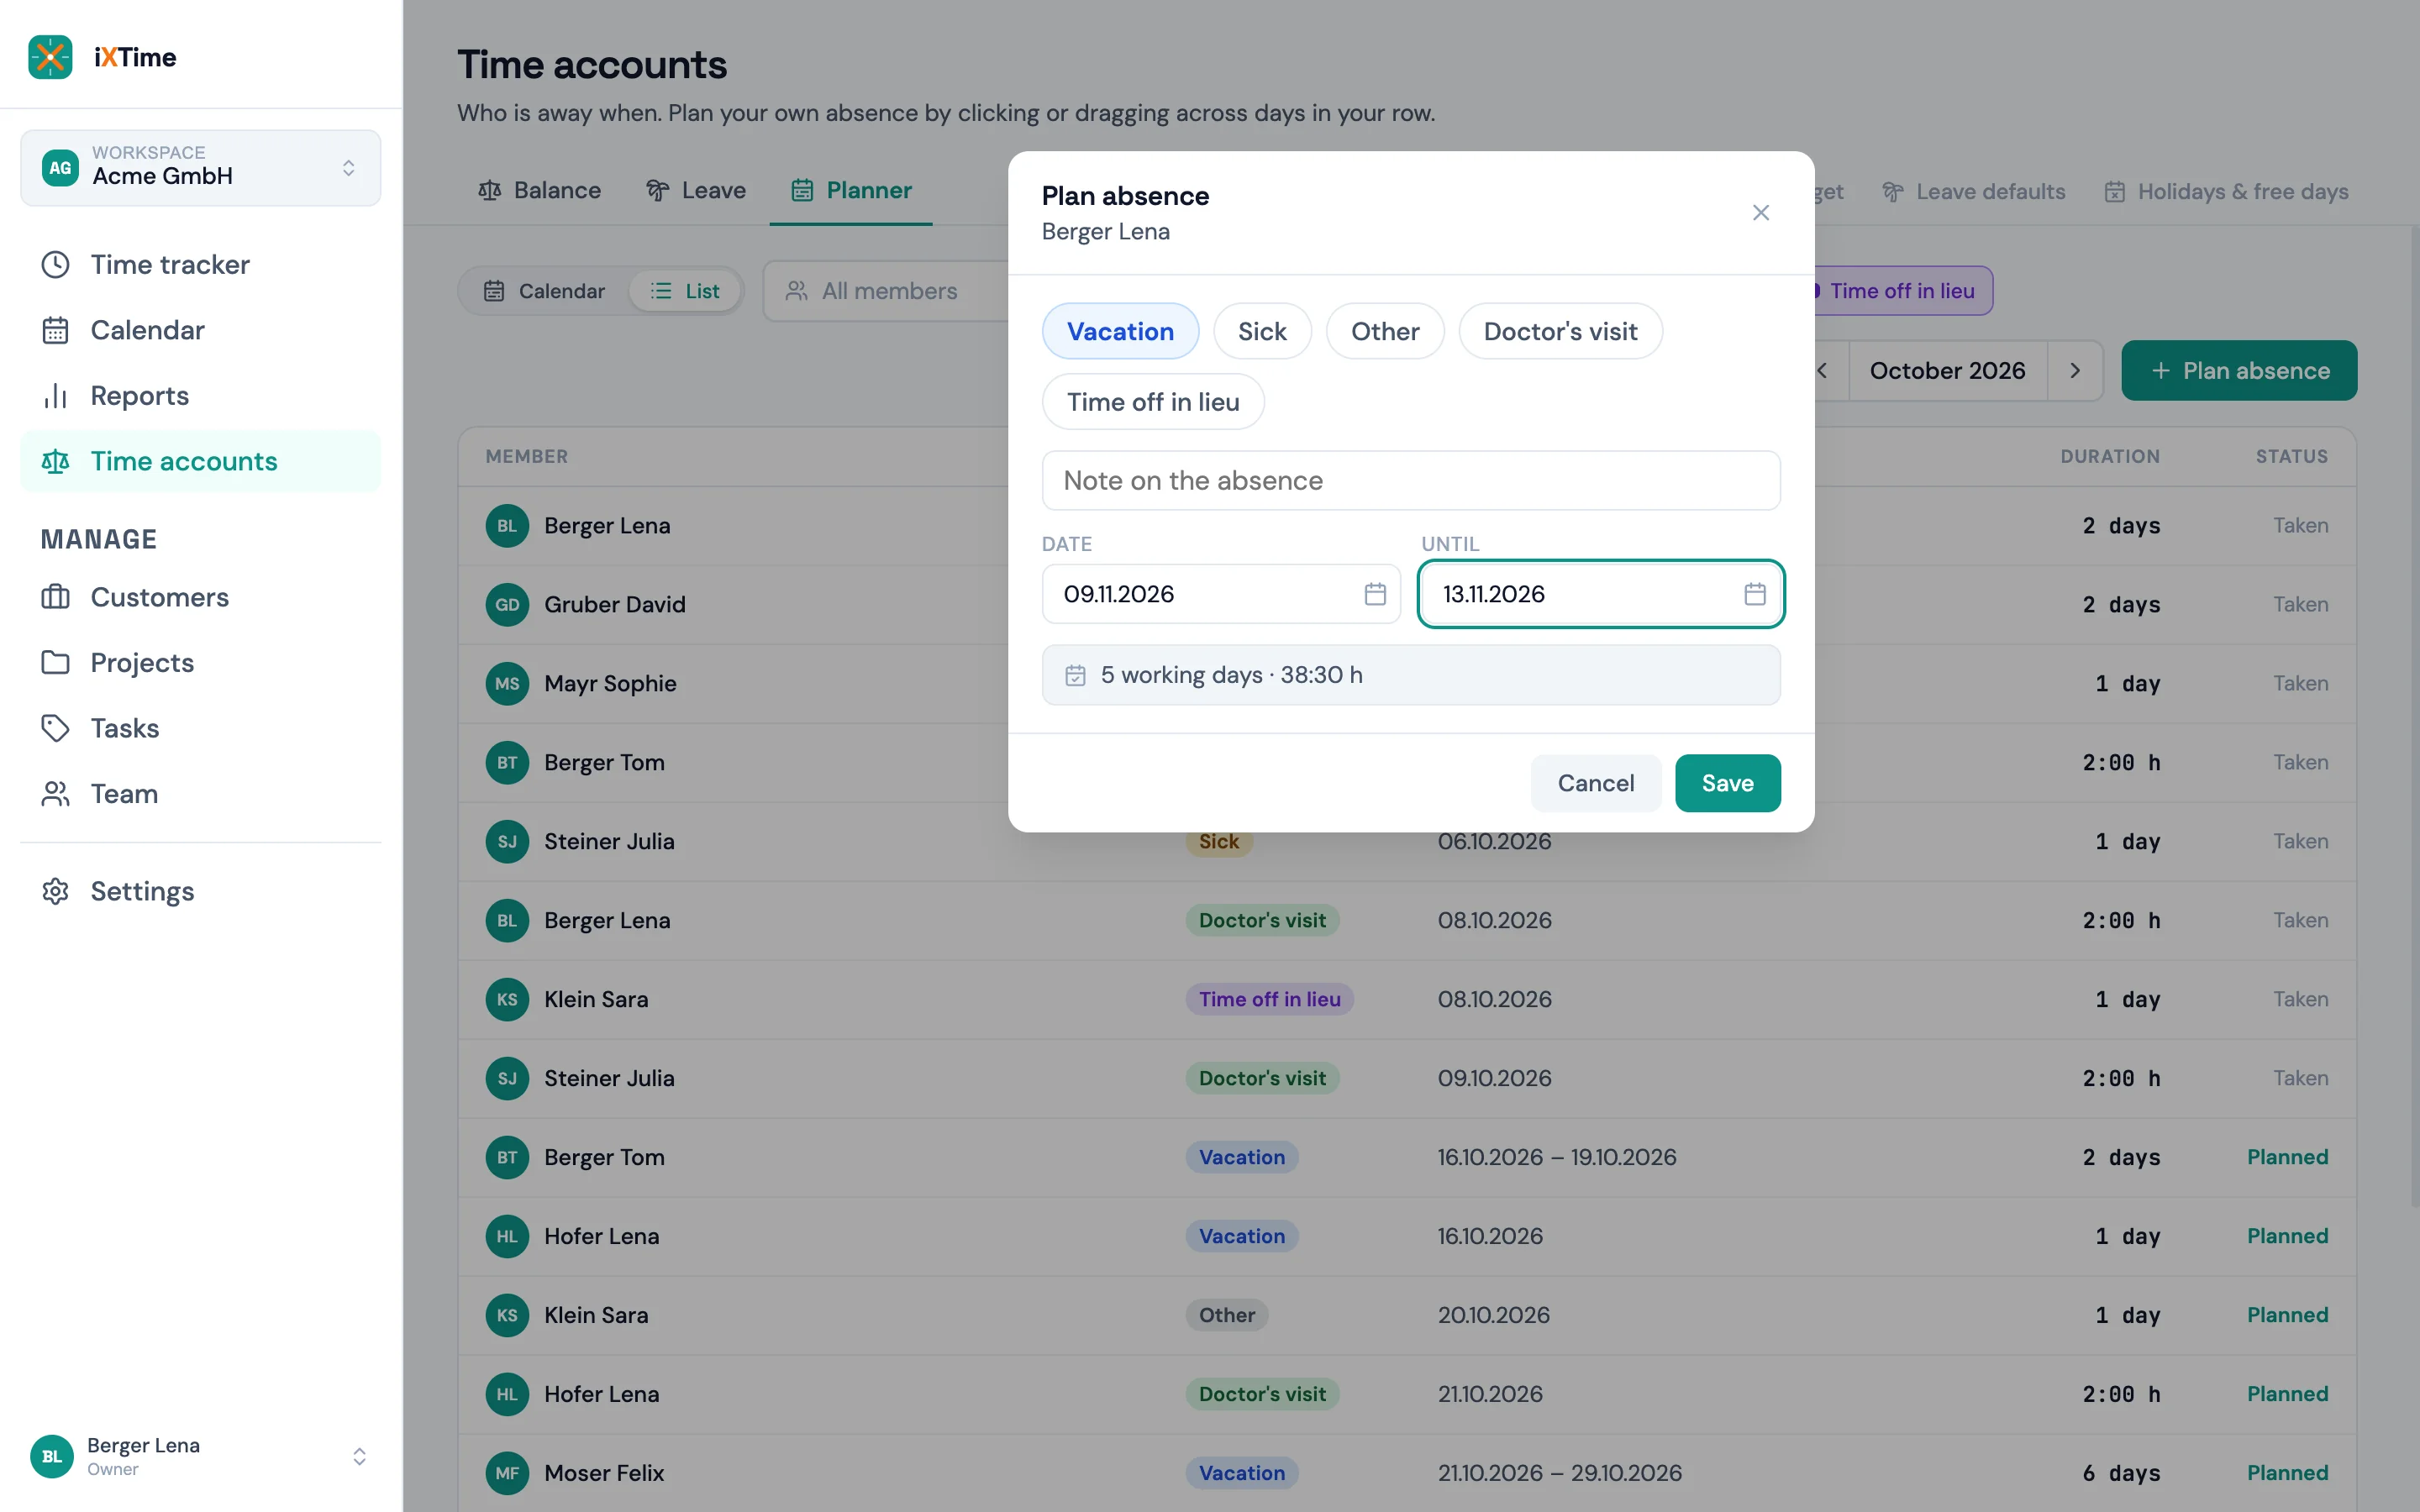Click the iXTime logo icon
This screenshot has height=1512, width=2420.
pos(50,57)
